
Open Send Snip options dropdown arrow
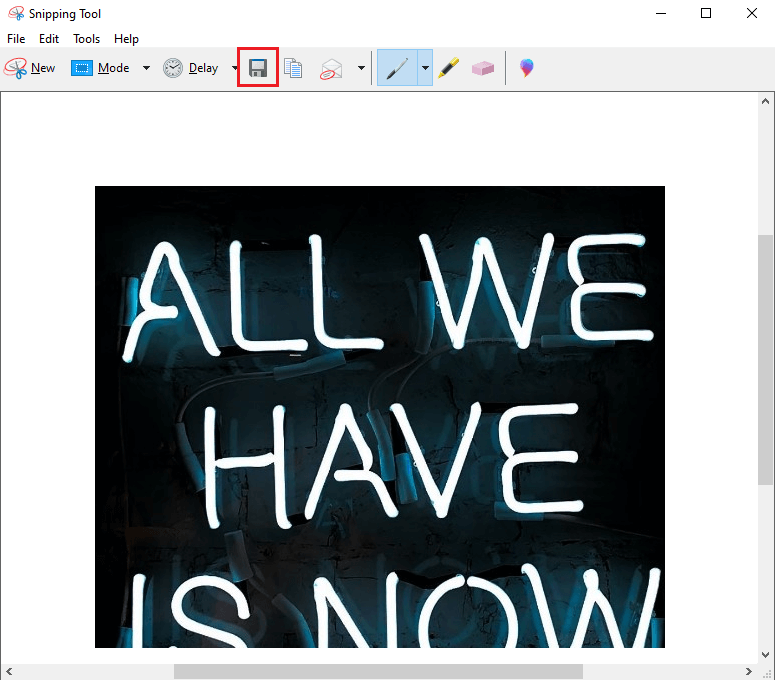361,68
